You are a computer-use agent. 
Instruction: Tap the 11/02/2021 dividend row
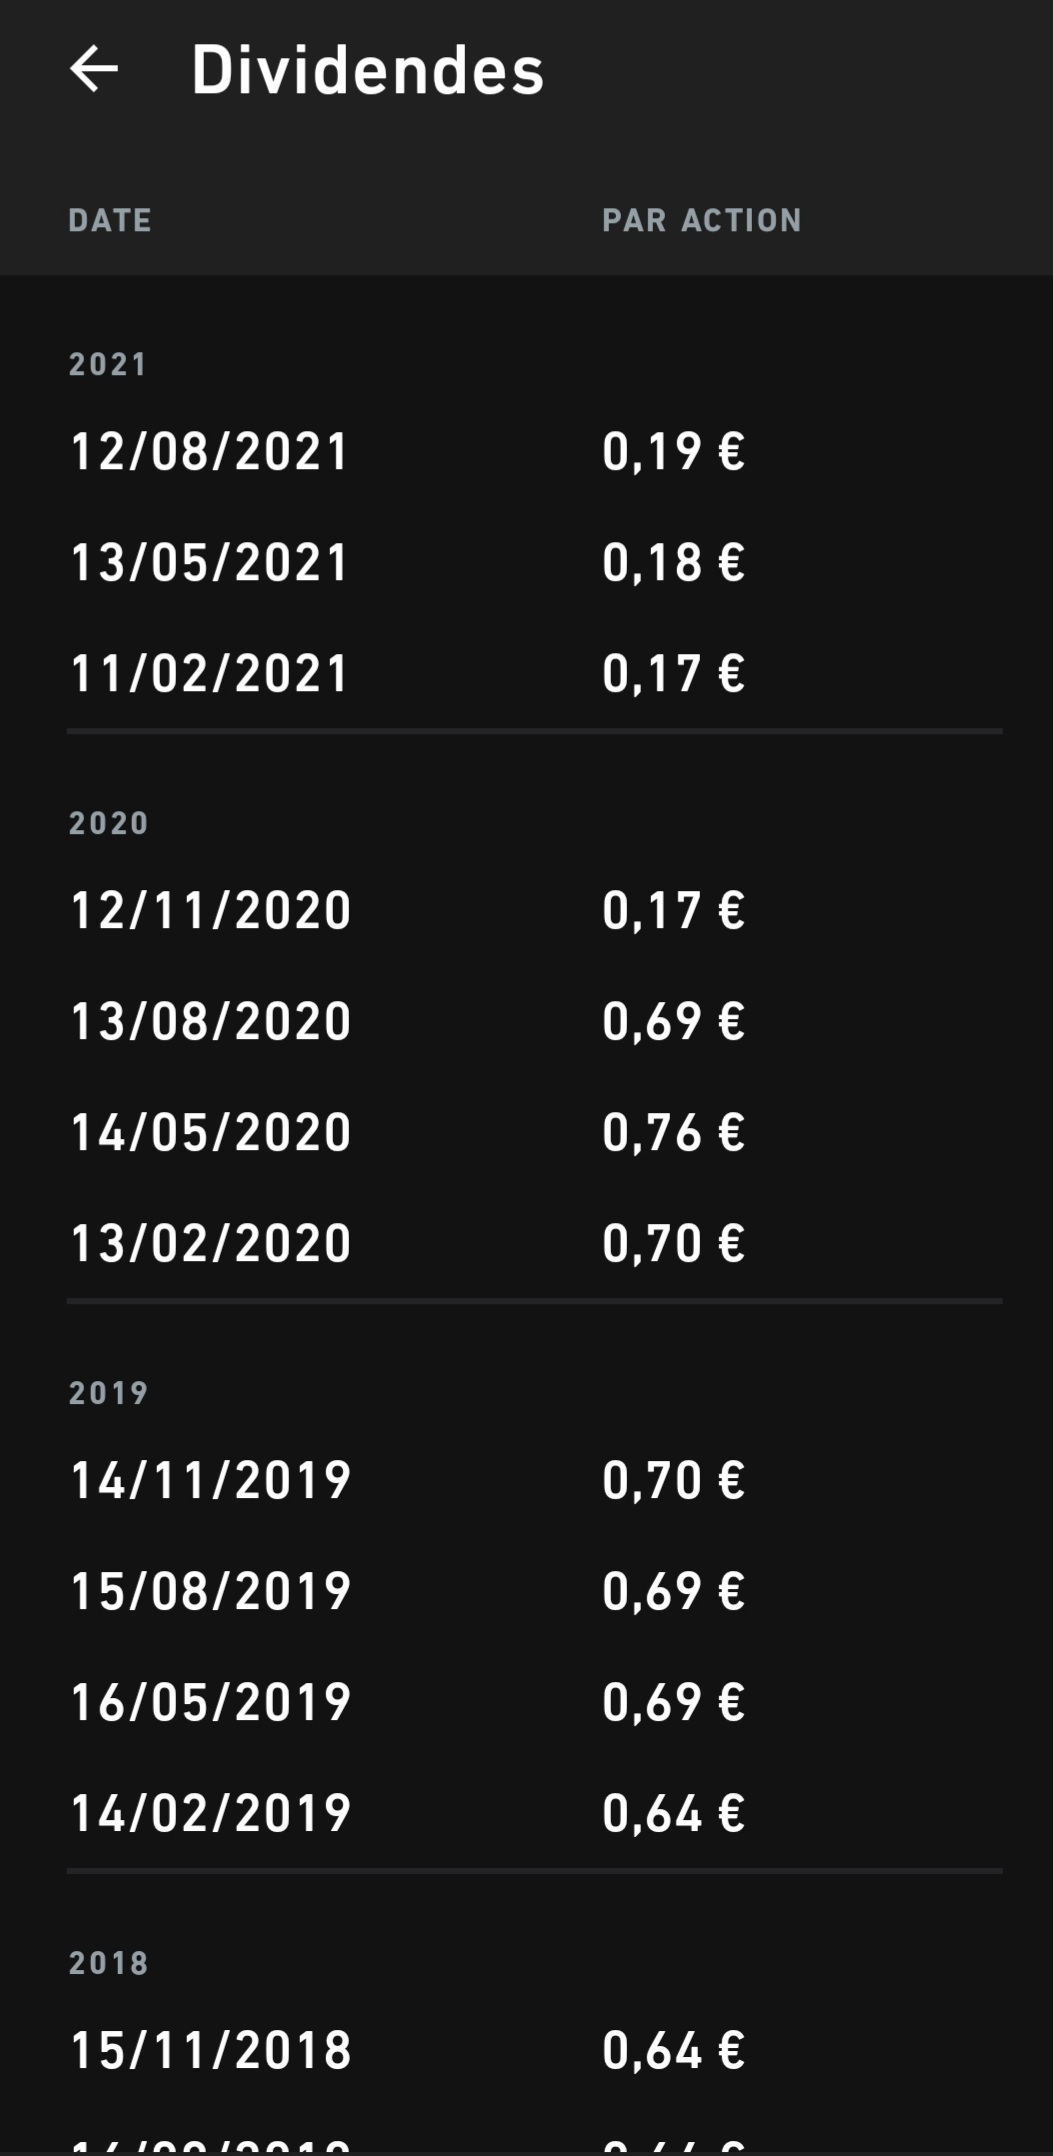pos(210,673)
